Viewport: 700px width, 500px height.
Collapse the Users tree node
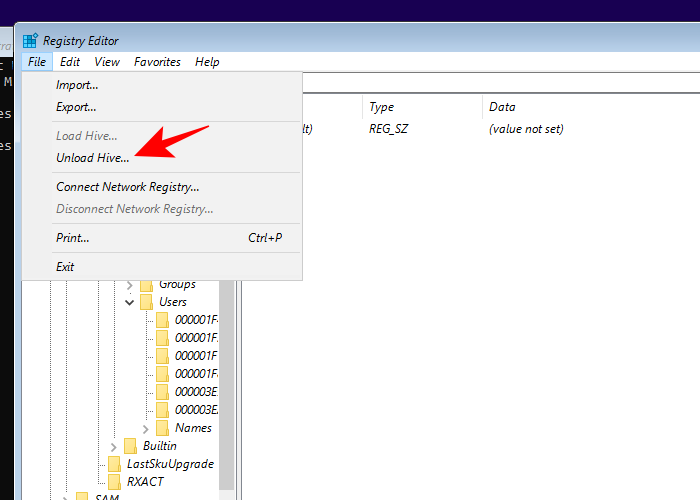[130, 302]
